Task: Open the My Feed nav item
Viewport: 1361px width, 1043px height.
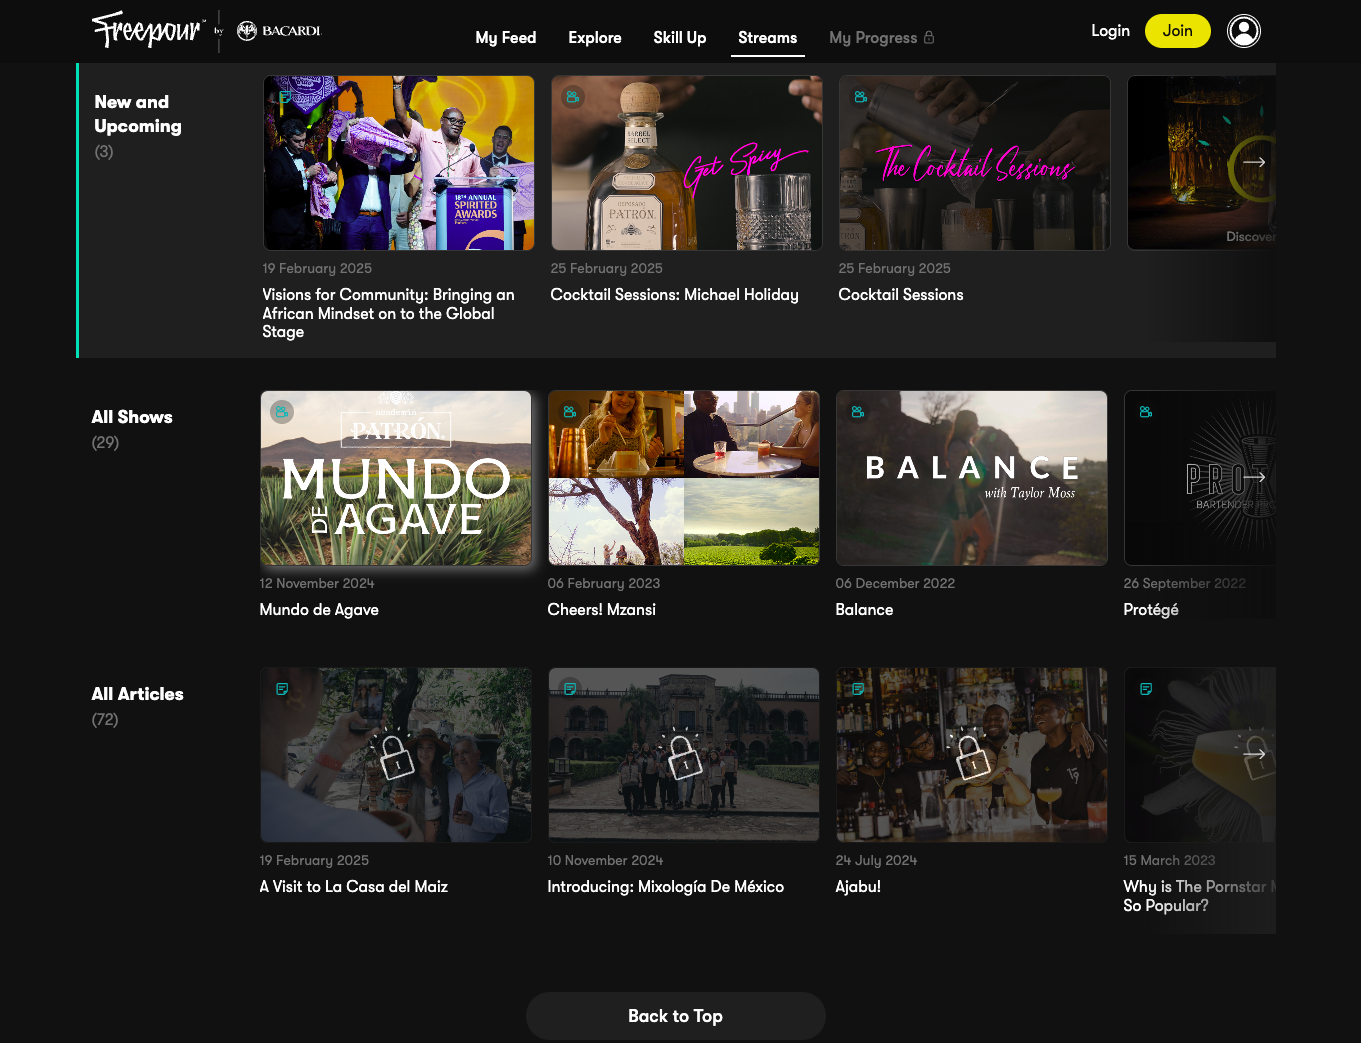Action: (505, 38)
